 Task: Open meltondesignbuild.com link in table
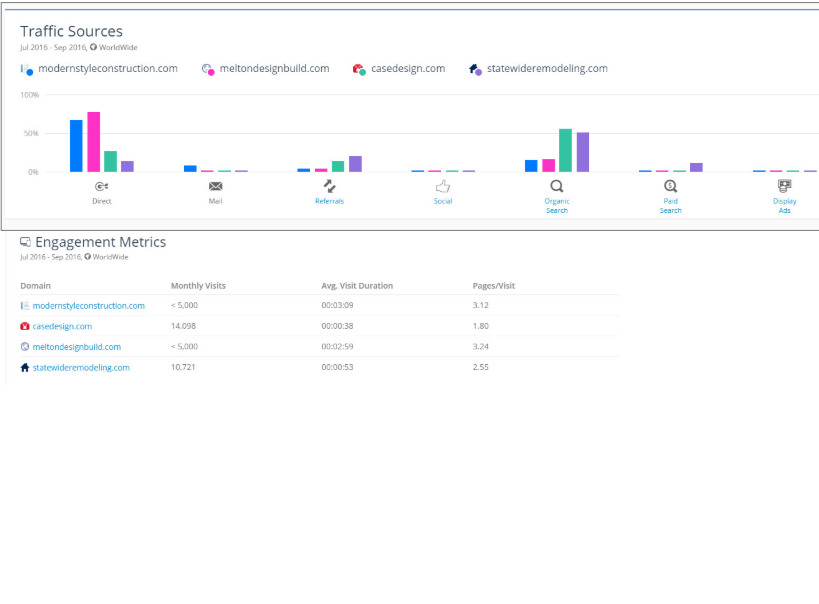pos(76,347)
